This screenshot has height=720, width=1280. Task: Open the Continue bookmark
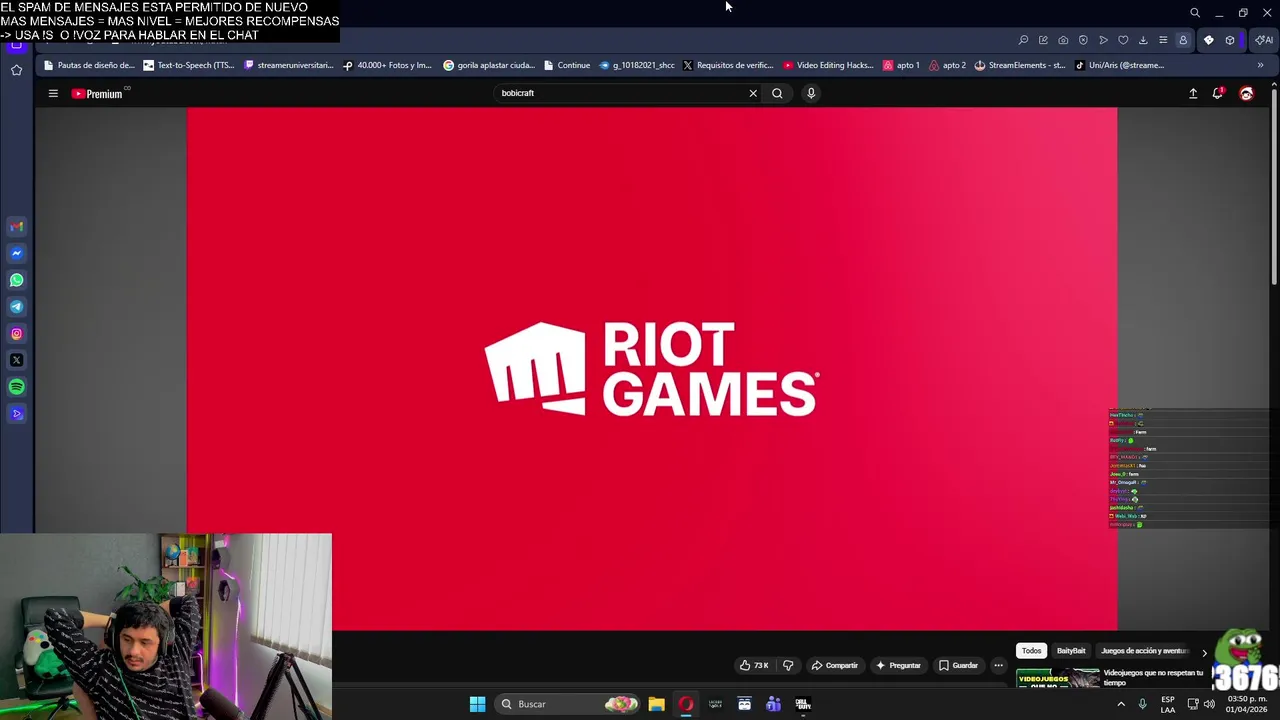567,65
